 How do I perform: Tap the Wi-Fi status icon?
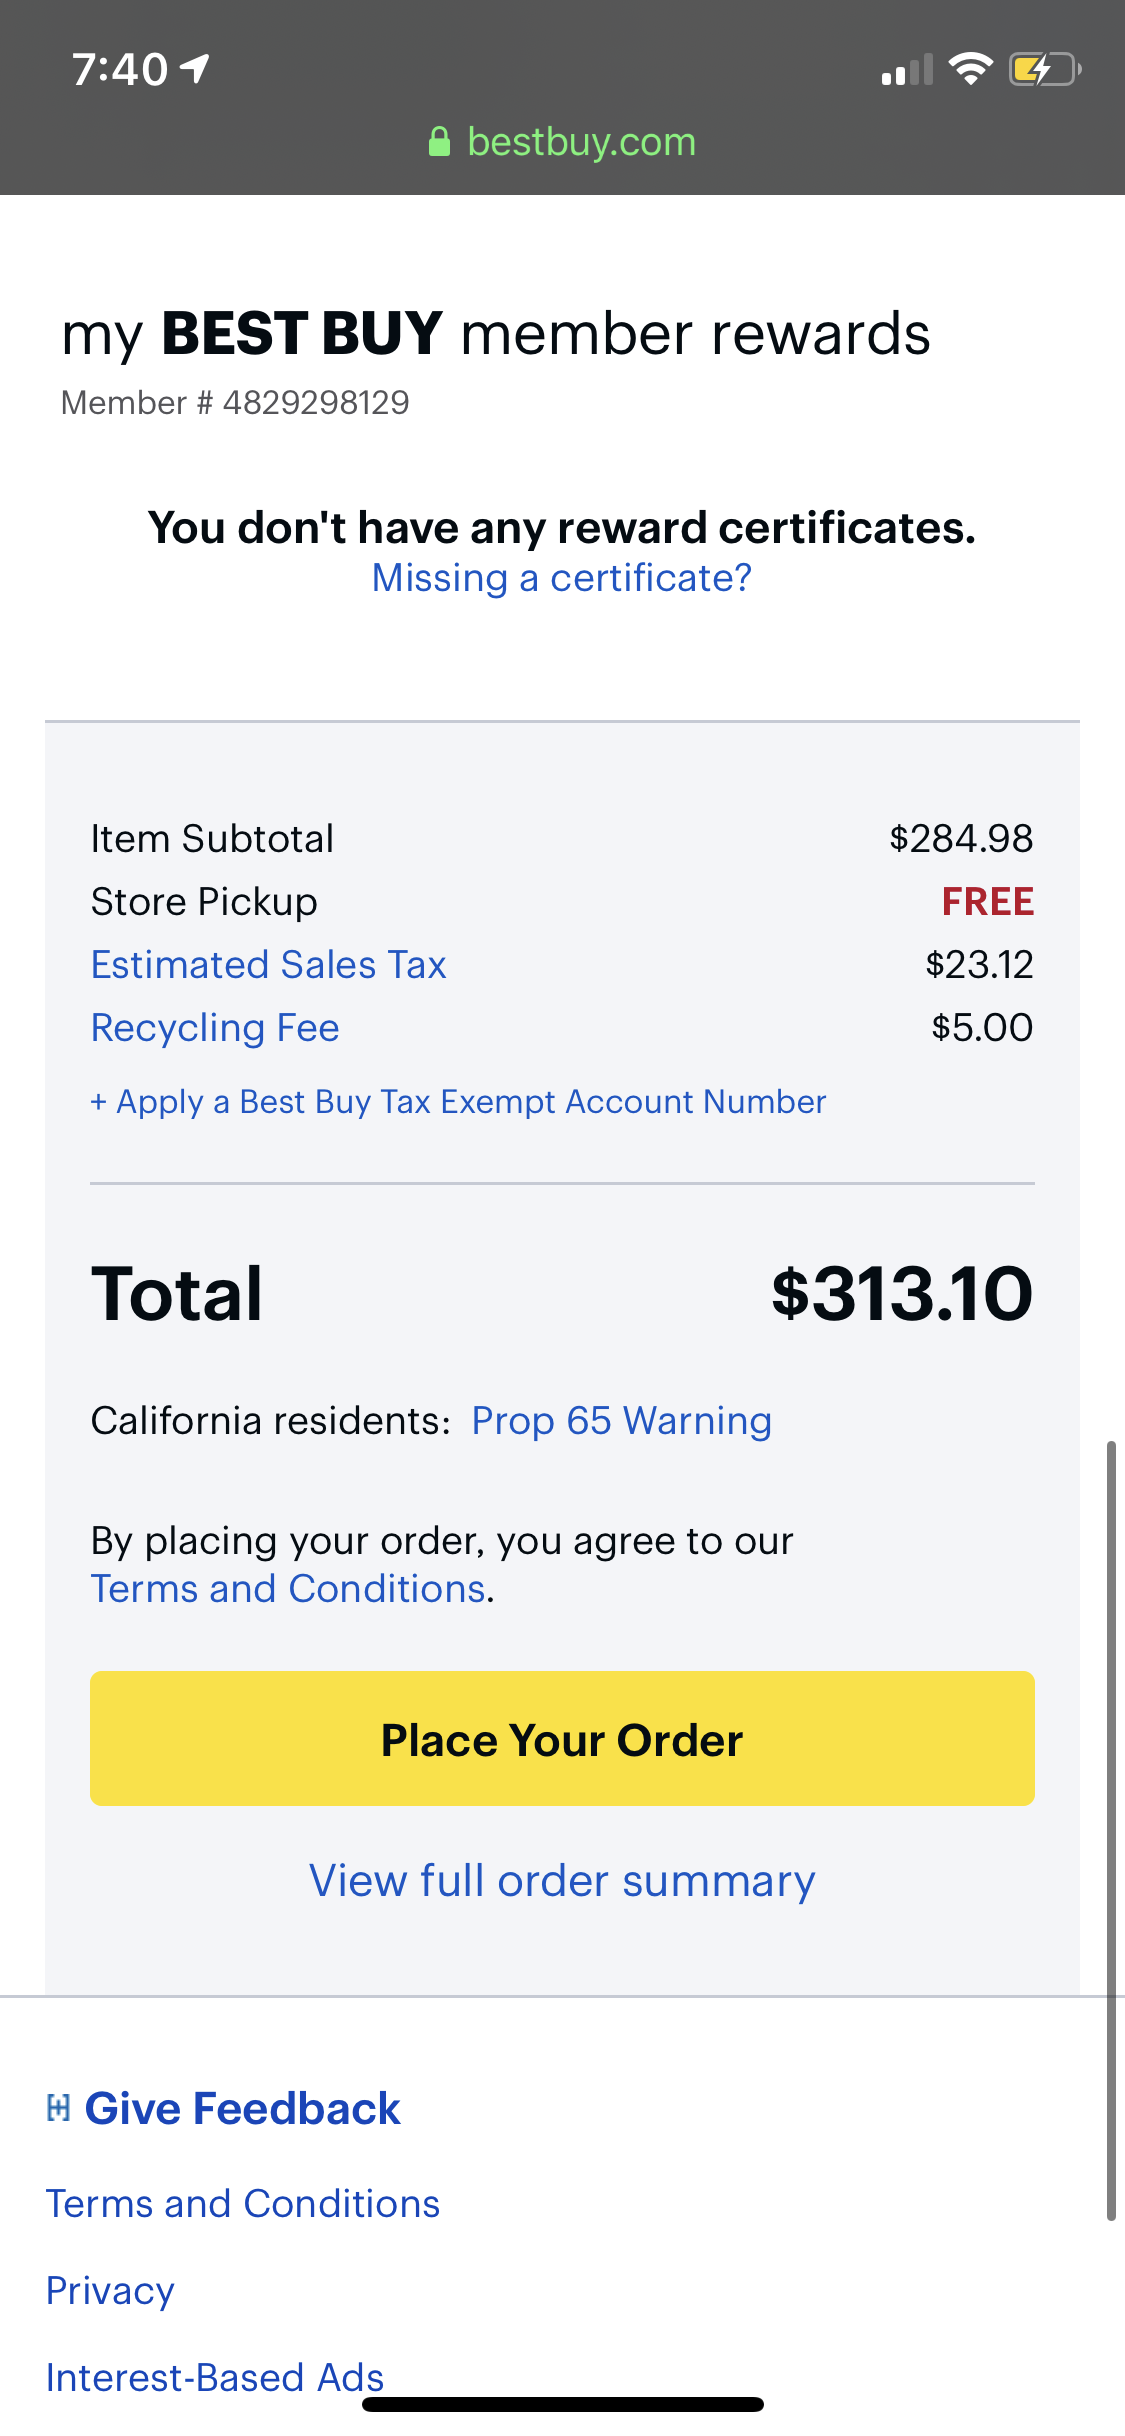tap(969, 69)
